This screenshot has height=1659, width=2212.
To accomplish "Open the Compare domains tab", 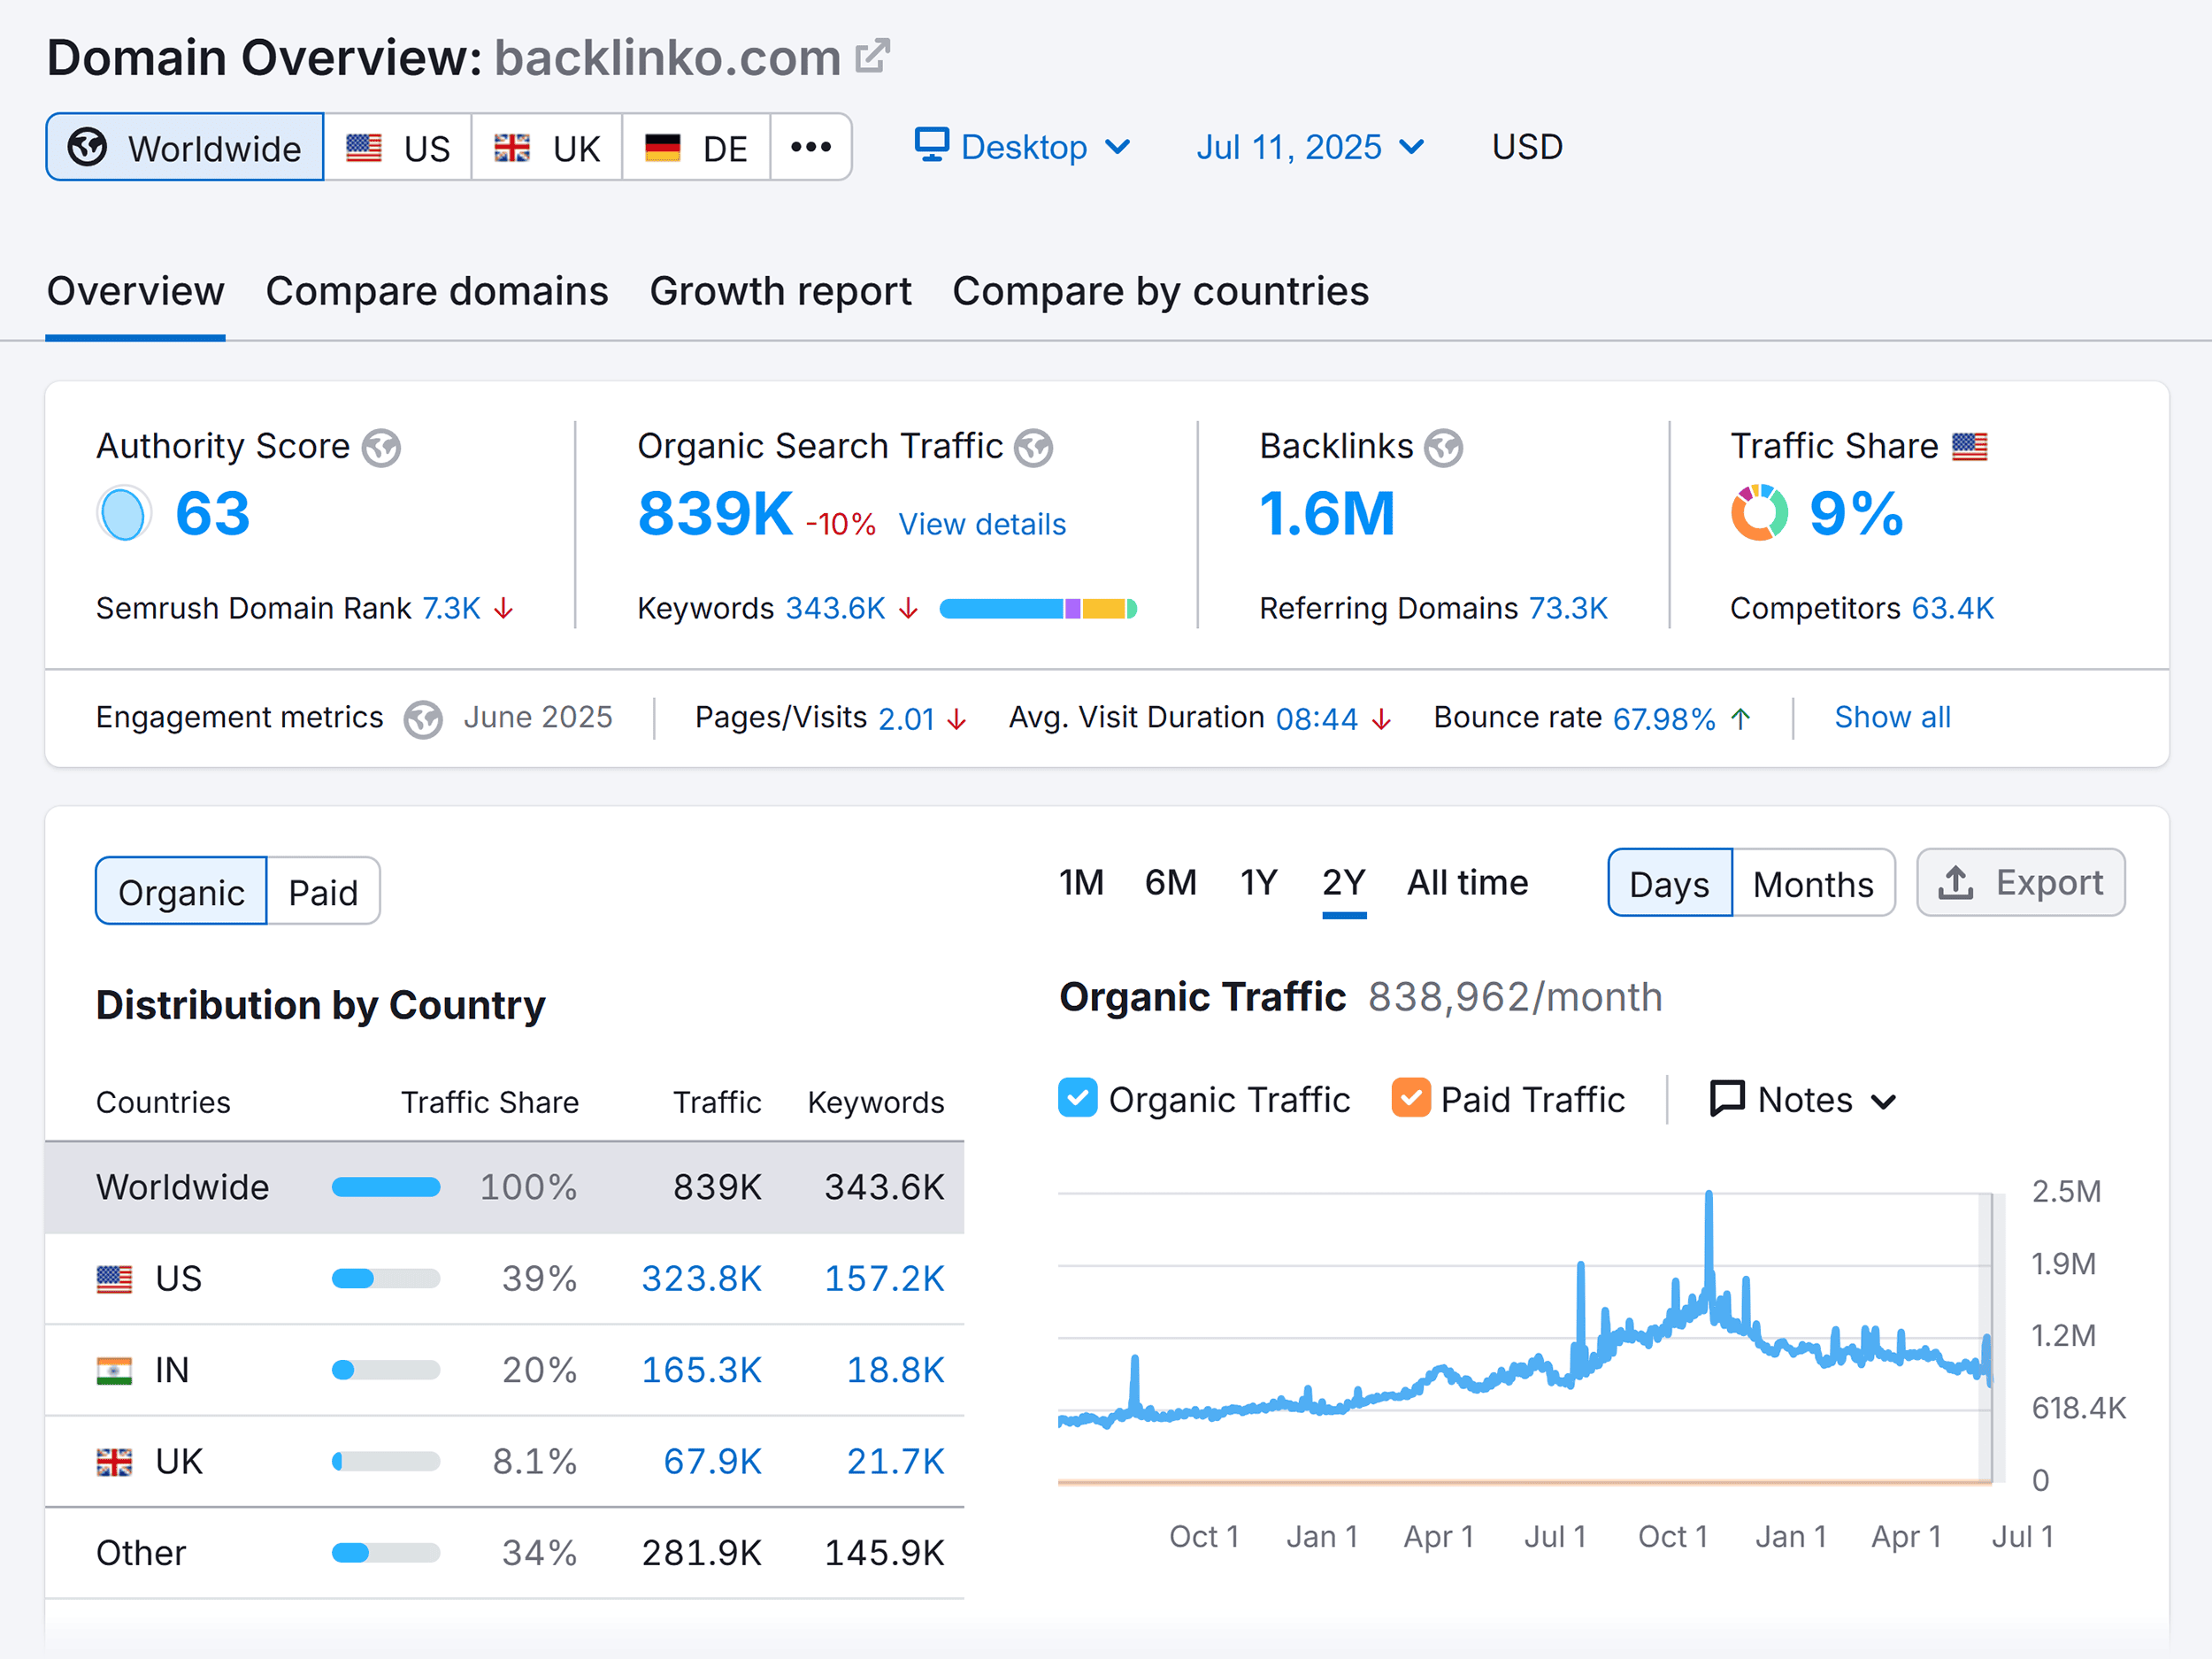I will (437, 291).
